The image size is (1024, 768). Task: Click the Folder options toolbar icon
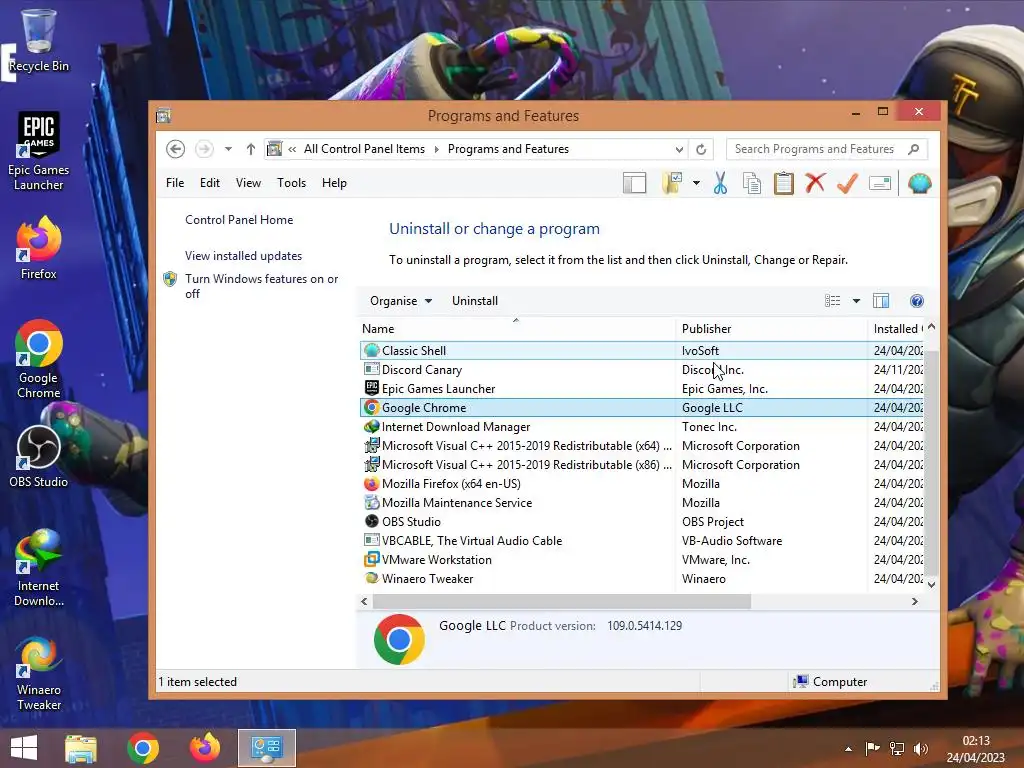click(672, 184)
